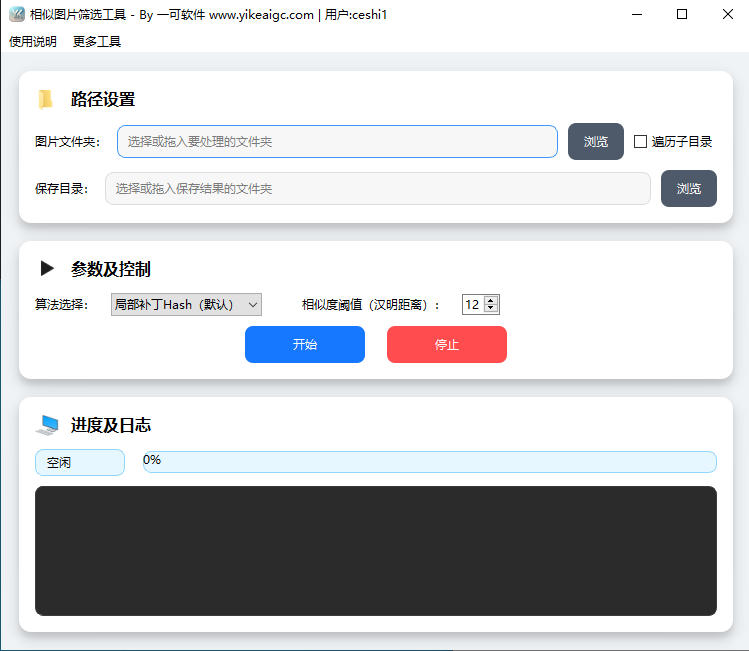Decrease the 相似度阈值 value with down arrow

pyautogui.click(x=491, y=308)
